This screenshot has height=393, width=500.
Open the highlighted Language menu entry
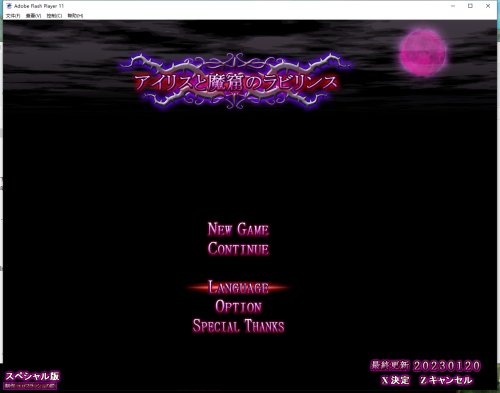(x=238, y=287)
